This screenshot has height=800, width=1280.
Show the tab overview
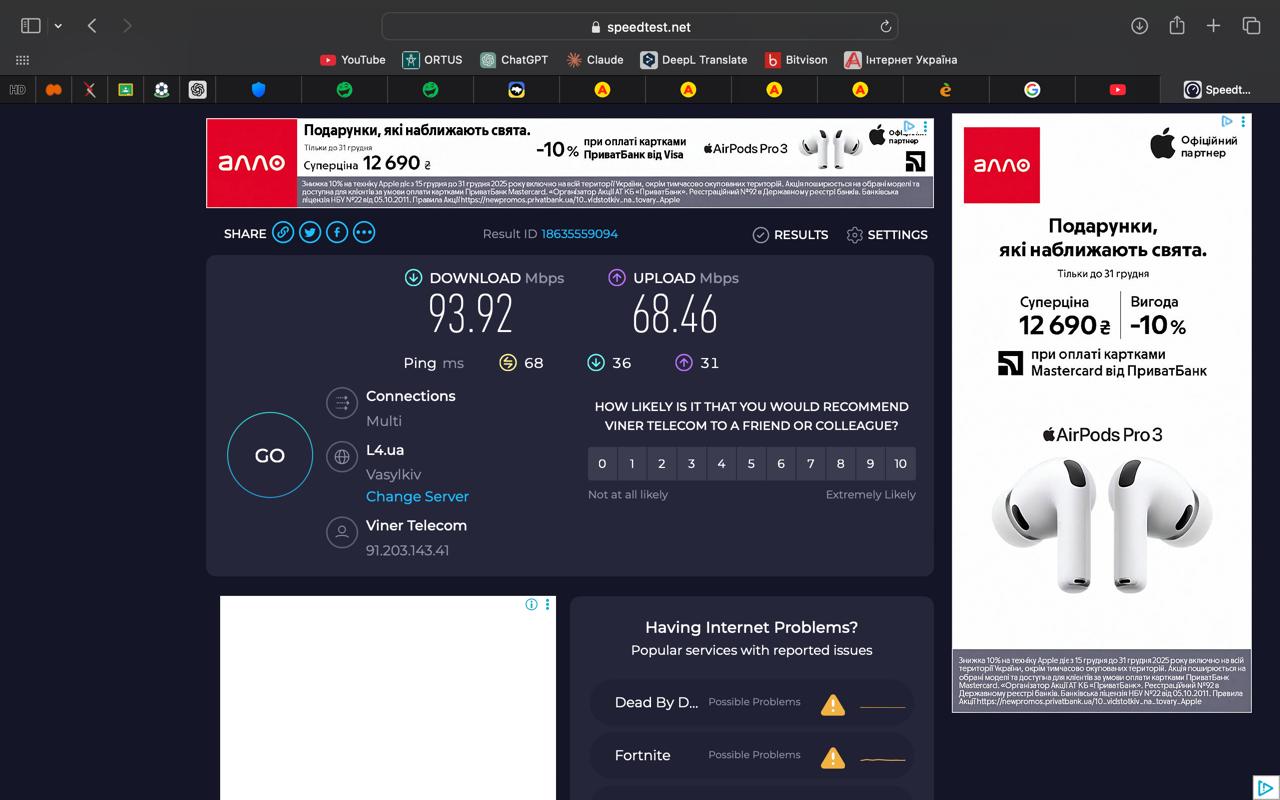pyautogui.click(x=1251, y=26)
